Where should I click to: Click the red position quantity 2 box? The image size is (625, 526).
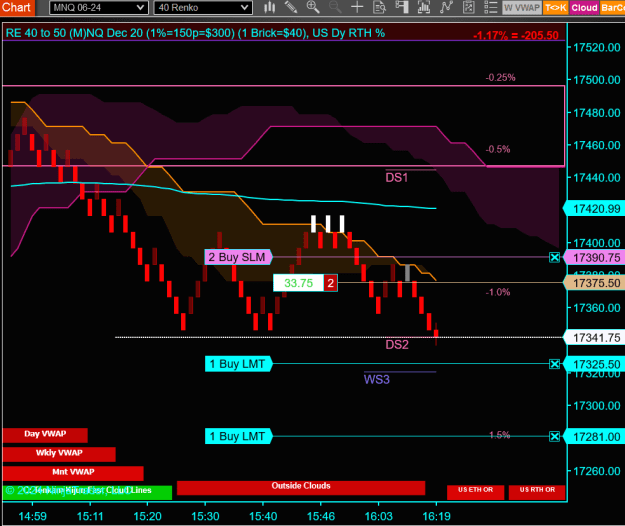[x=330, y=283]
